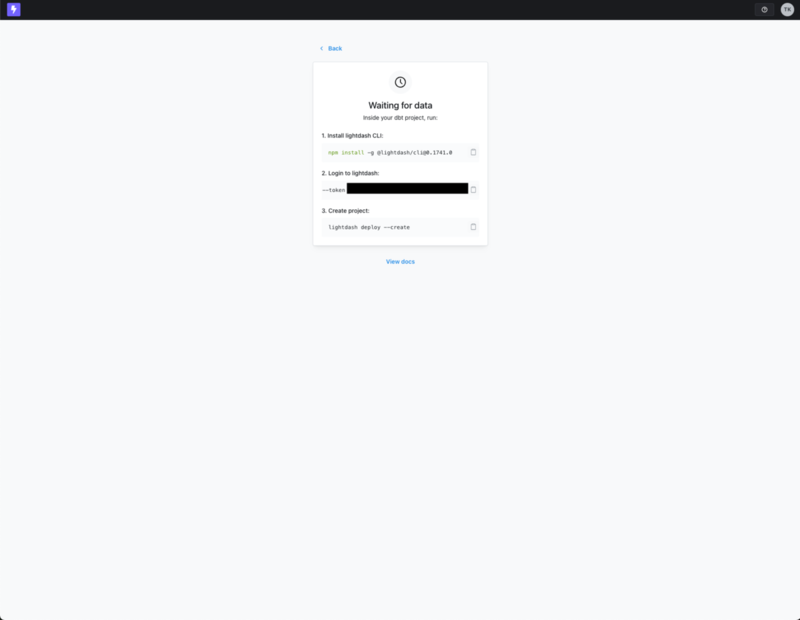The width and height of the screenshot is (800, 620).
Task: Click the redacted black token block
Action: pyautogui.click(x=407, y=188)
